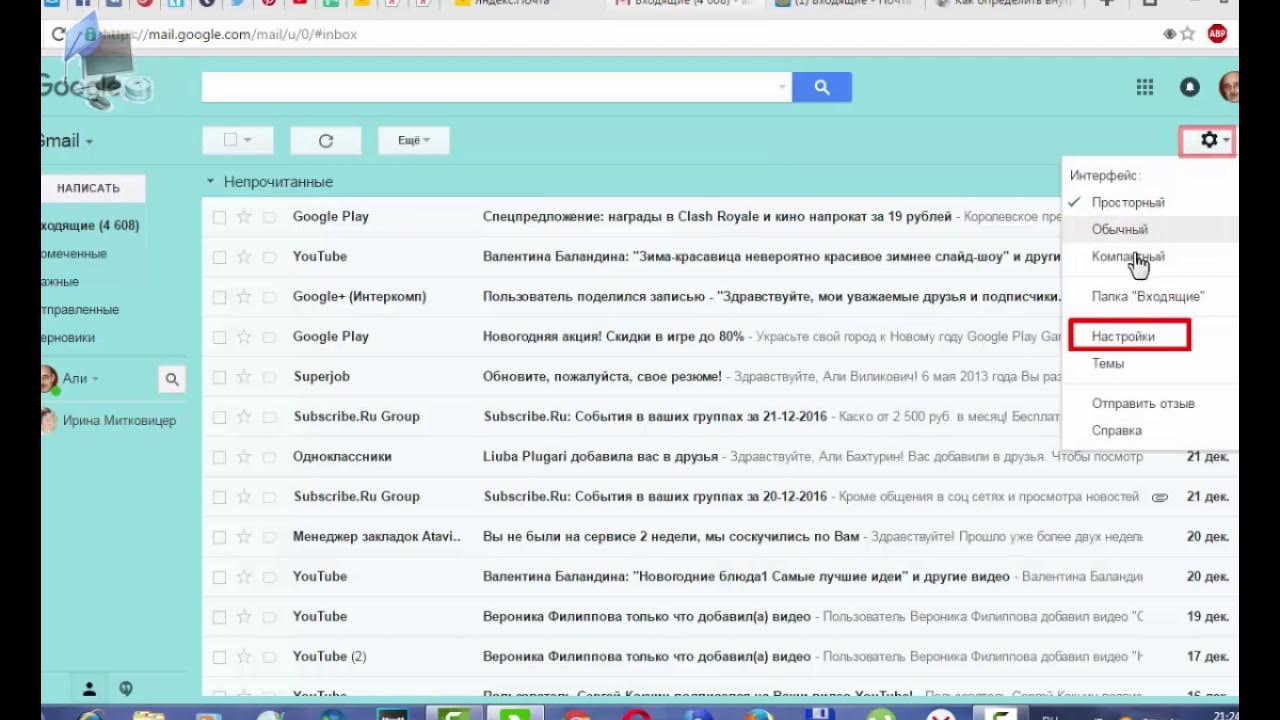Check the Google+ (Интеркомп) email

[x=219, y=297]
